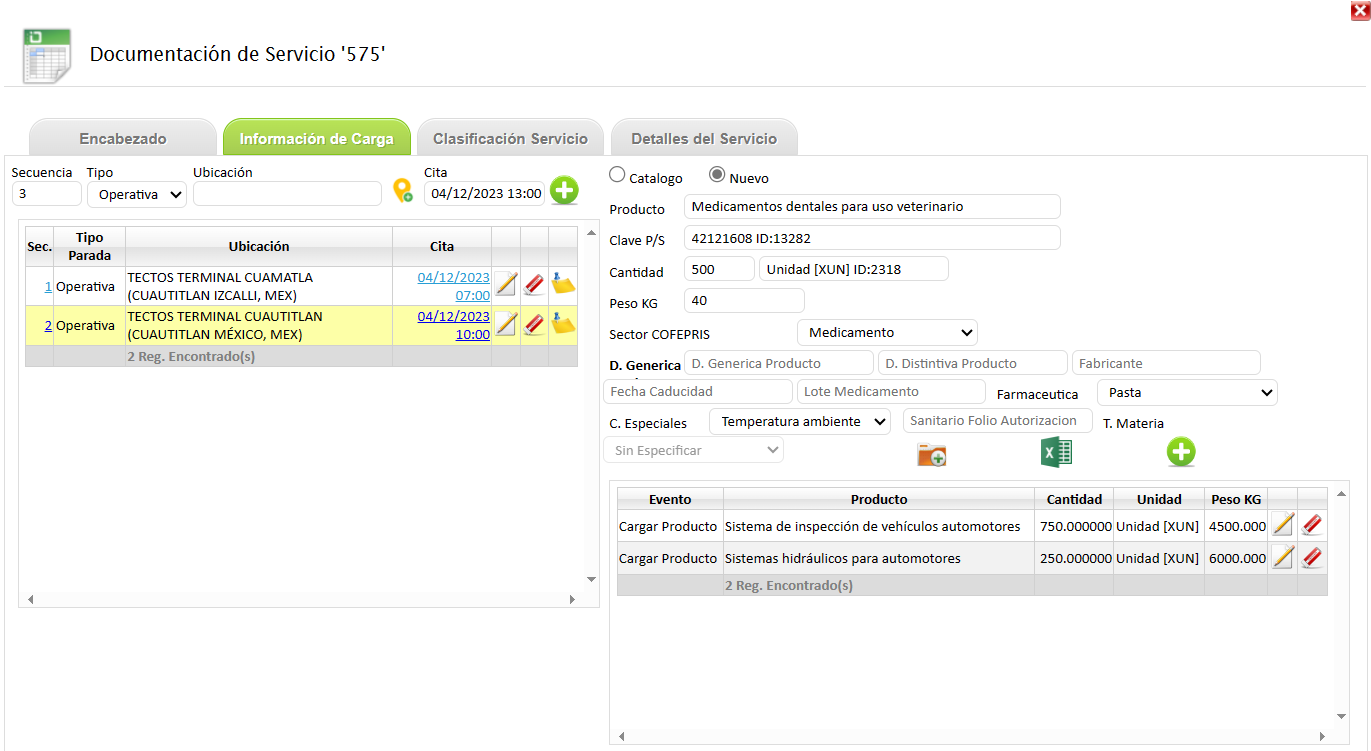The width and height of the screenshot is (1371, 751).
Task: Open C. Especiales Temperatura ambiente dropdown
Action: (799, 422)
